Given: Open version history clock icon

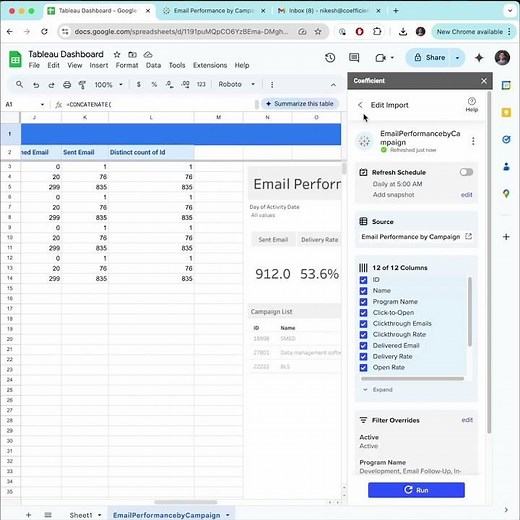Looking at the screenshot, I should (330, 58).
